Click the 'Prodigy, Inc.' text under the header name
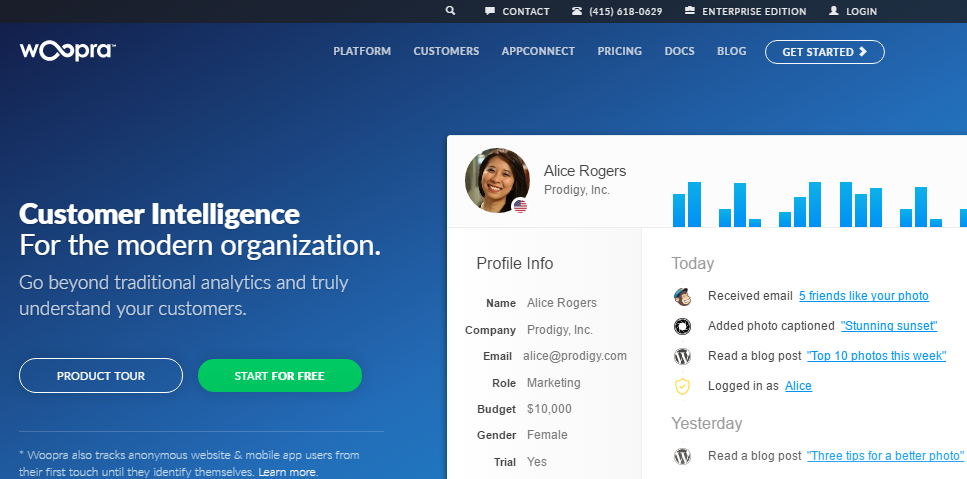The image size is (967, 479). (577, 190)
